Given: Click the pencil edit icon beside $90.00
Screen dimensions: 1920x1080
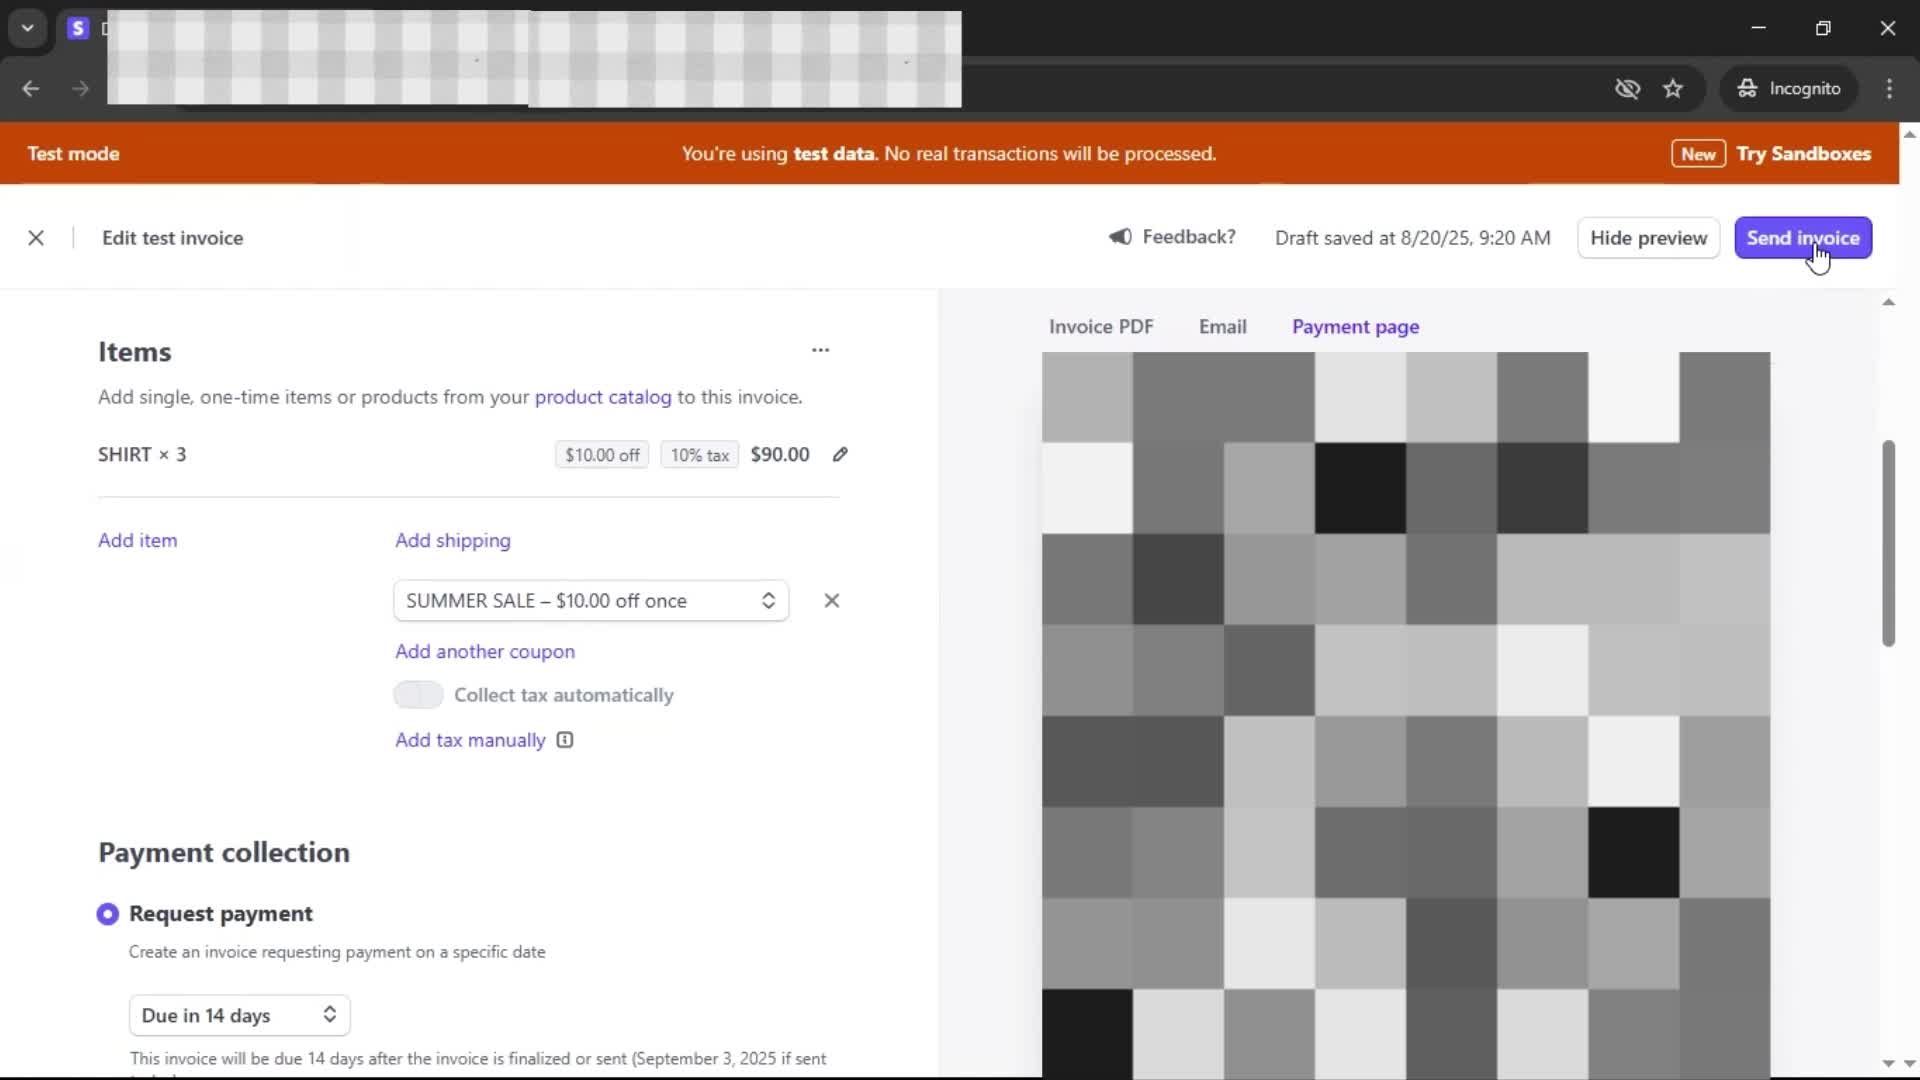Looking at the screenshot, I should click(x=840, y=454).
